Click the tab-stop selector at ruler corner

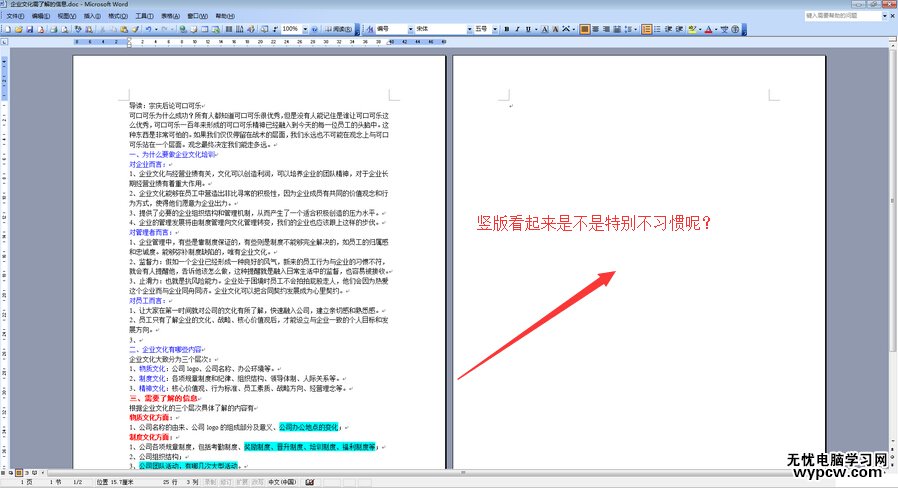(x=4, y=42)
